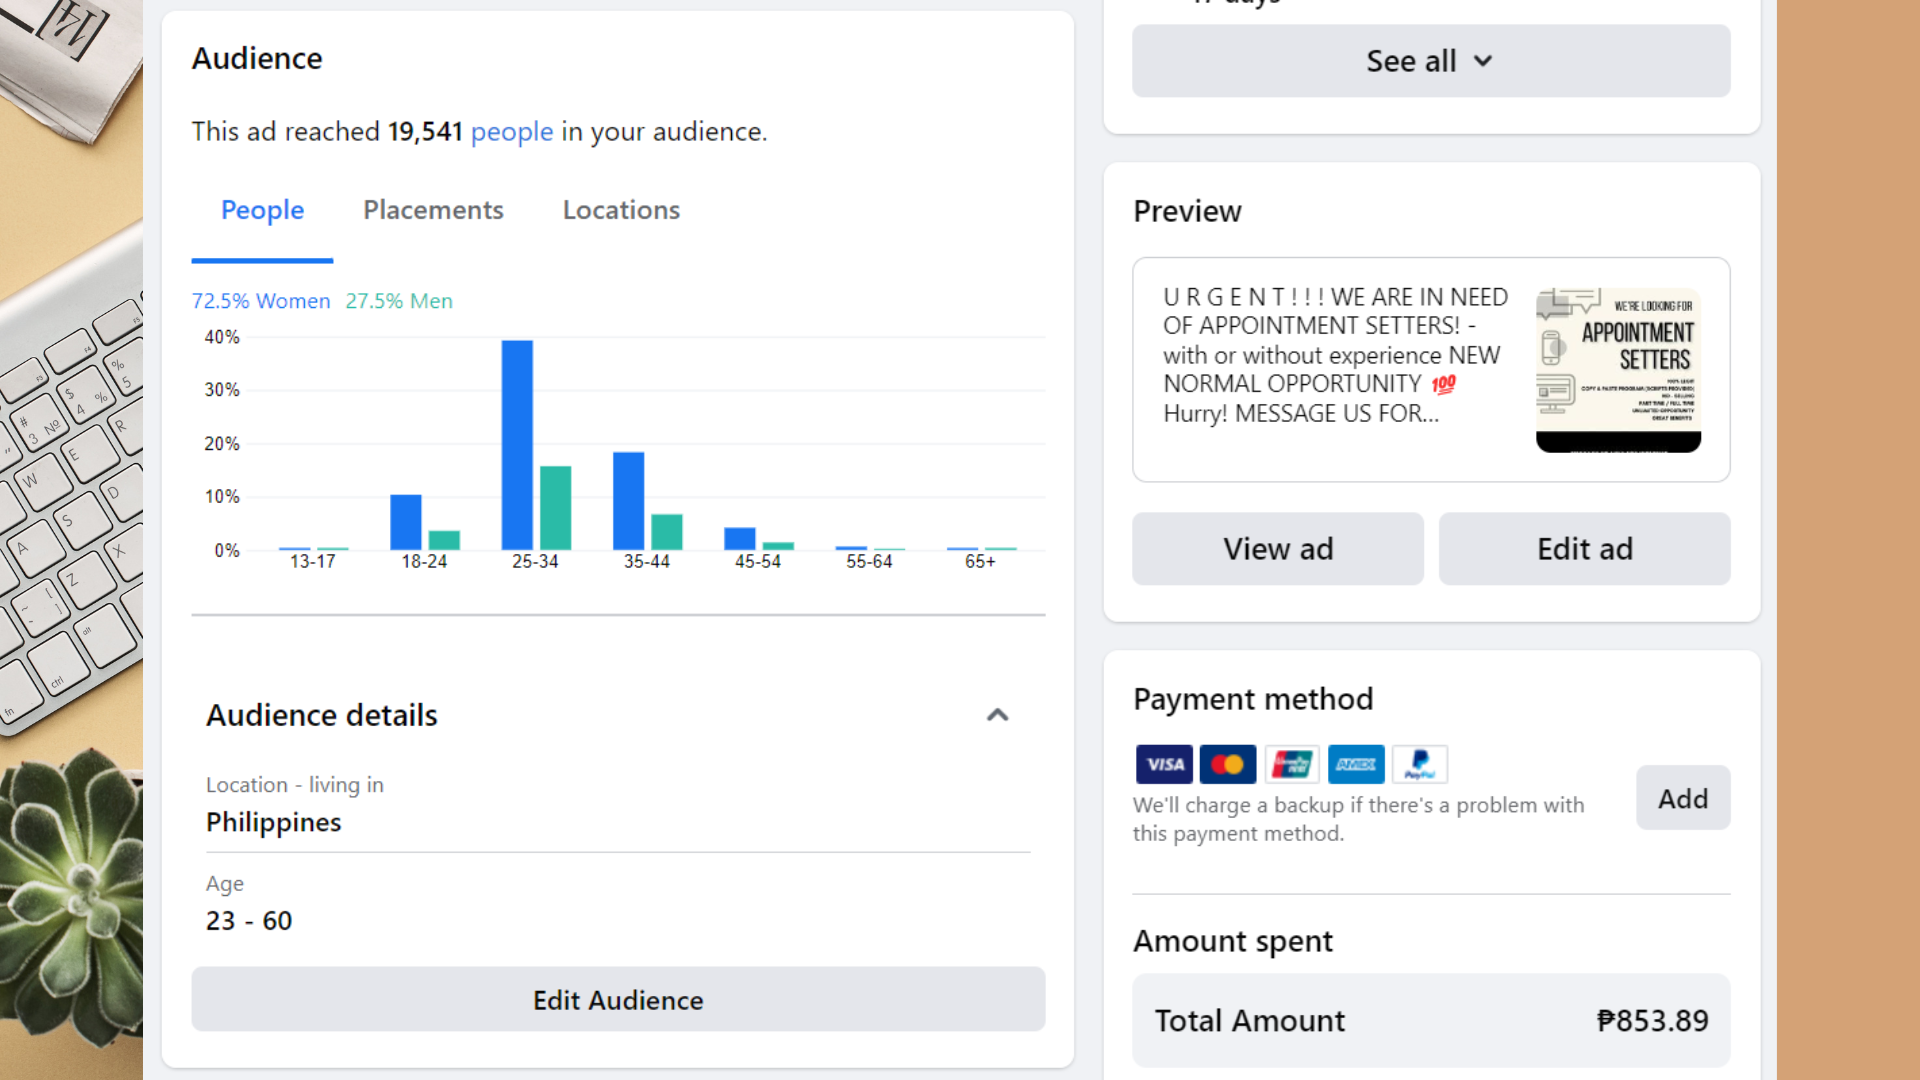Follow the blue 'people' link
Viewport: 1920px width, 1080px height.
512,132
